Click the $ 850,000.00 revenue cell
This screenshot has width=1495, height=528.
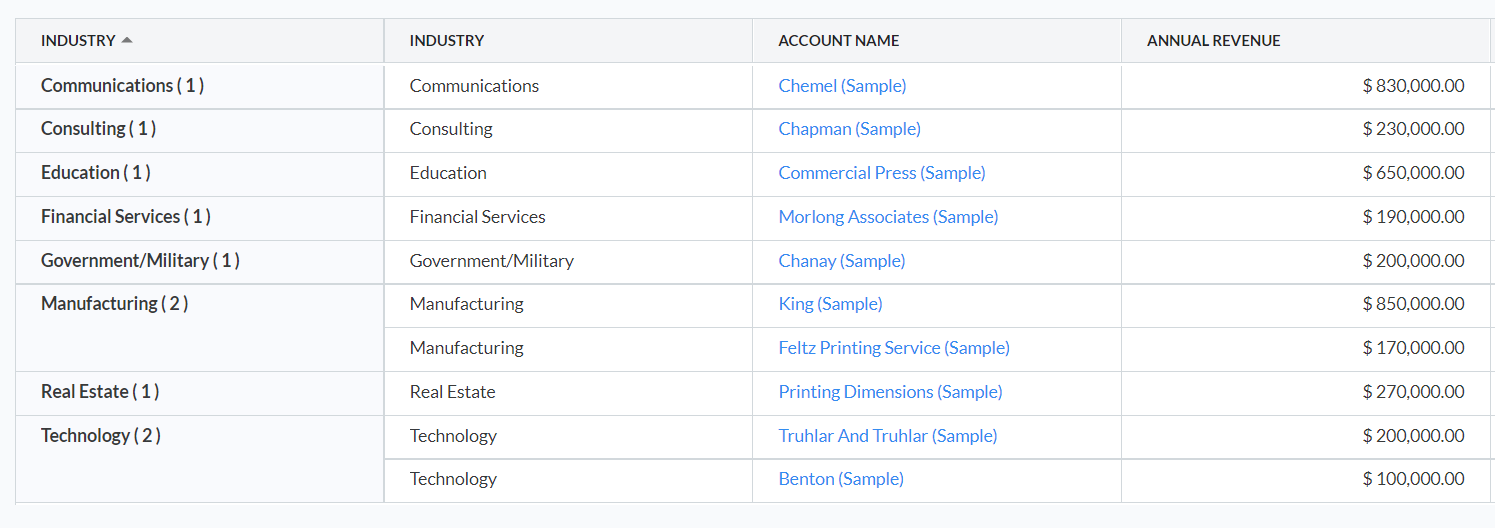click(x=1413, y=304)
